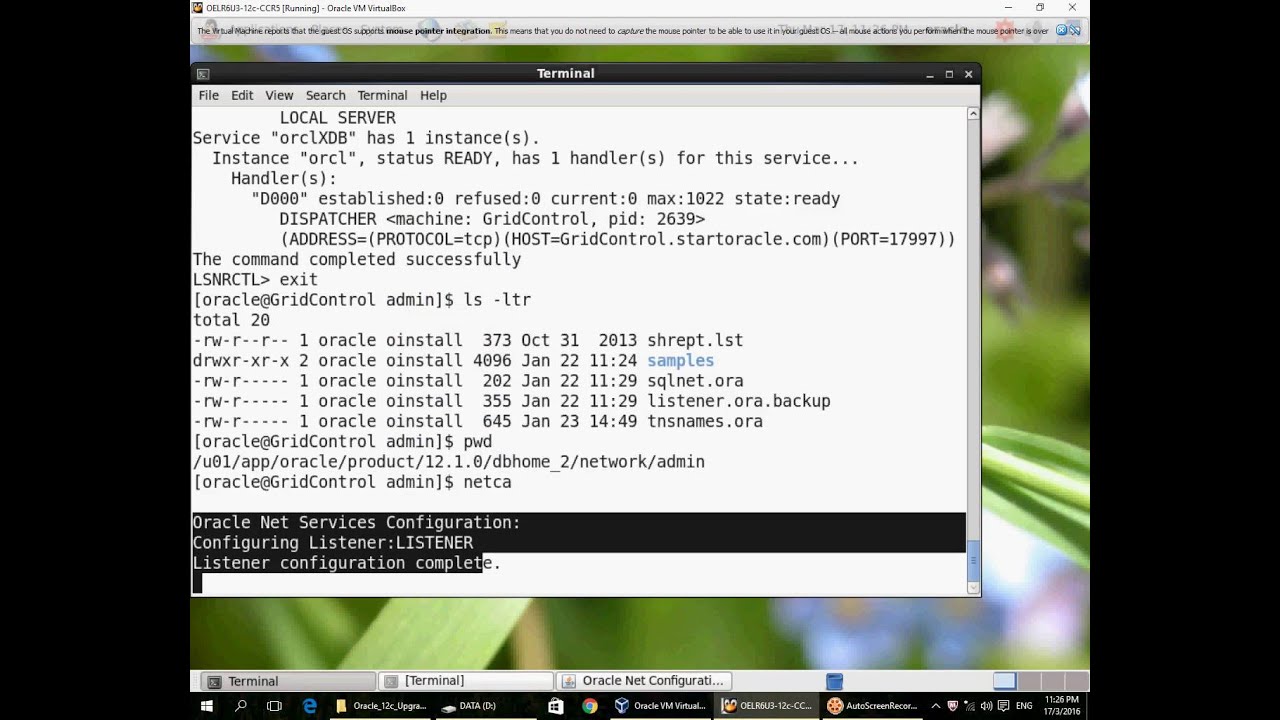Viewport: 1280px width, 720px height.
Task: Switch to AutoScreenRecorder taskbar item
Action: [872, 705]
